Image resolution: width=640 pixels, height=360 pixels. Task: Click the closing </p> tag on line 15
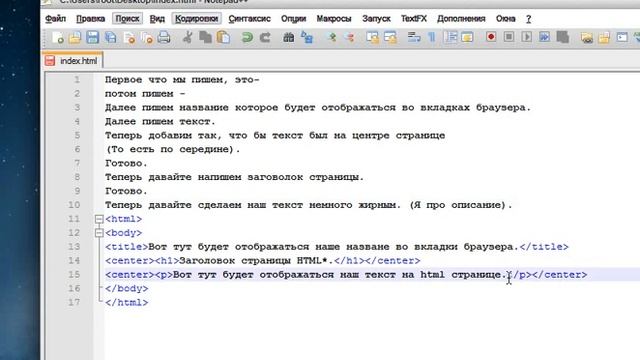pos(519,275)
